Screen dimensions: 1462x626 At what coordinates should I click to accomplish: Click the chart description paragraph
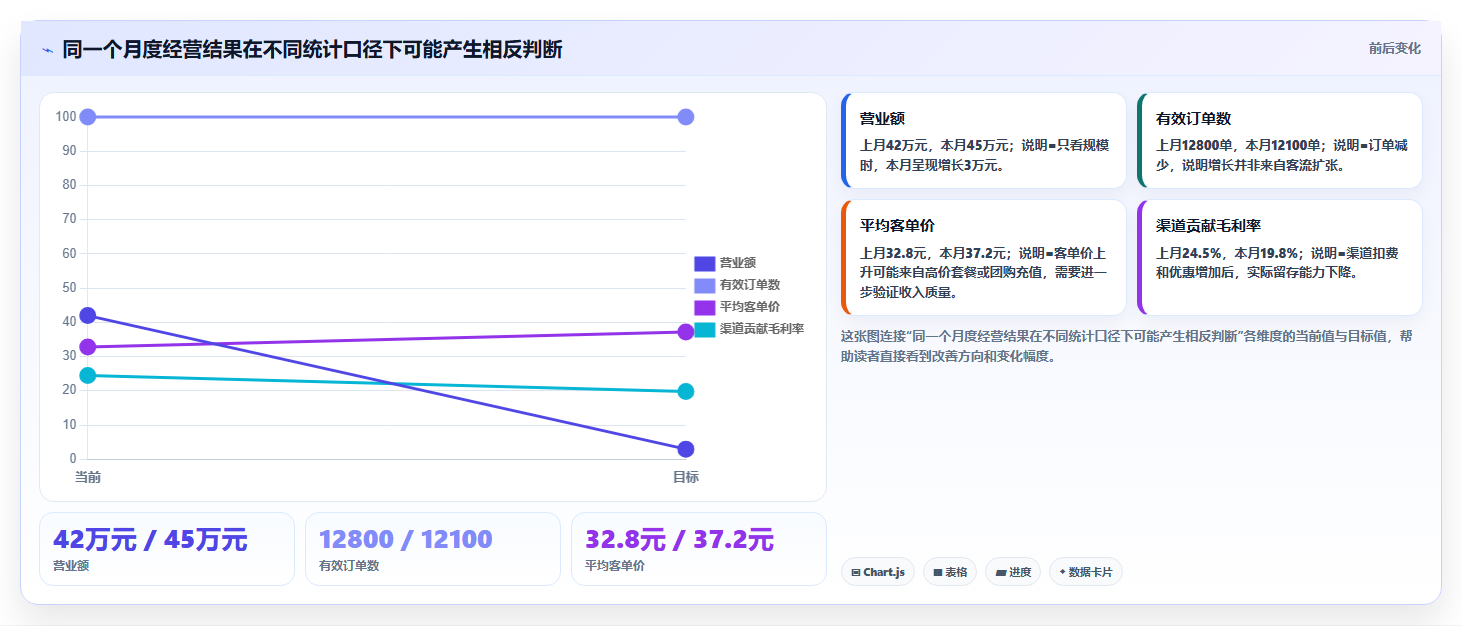coord(1126,346)
